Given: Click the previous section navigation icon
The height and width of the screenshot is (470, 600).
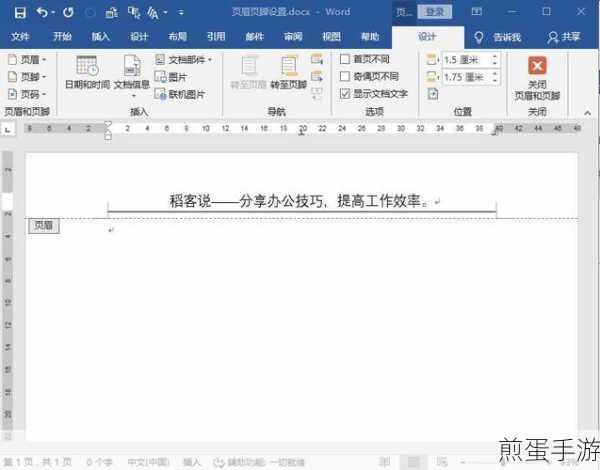Looking at the screenshot, I should click(x=317, y=59).
